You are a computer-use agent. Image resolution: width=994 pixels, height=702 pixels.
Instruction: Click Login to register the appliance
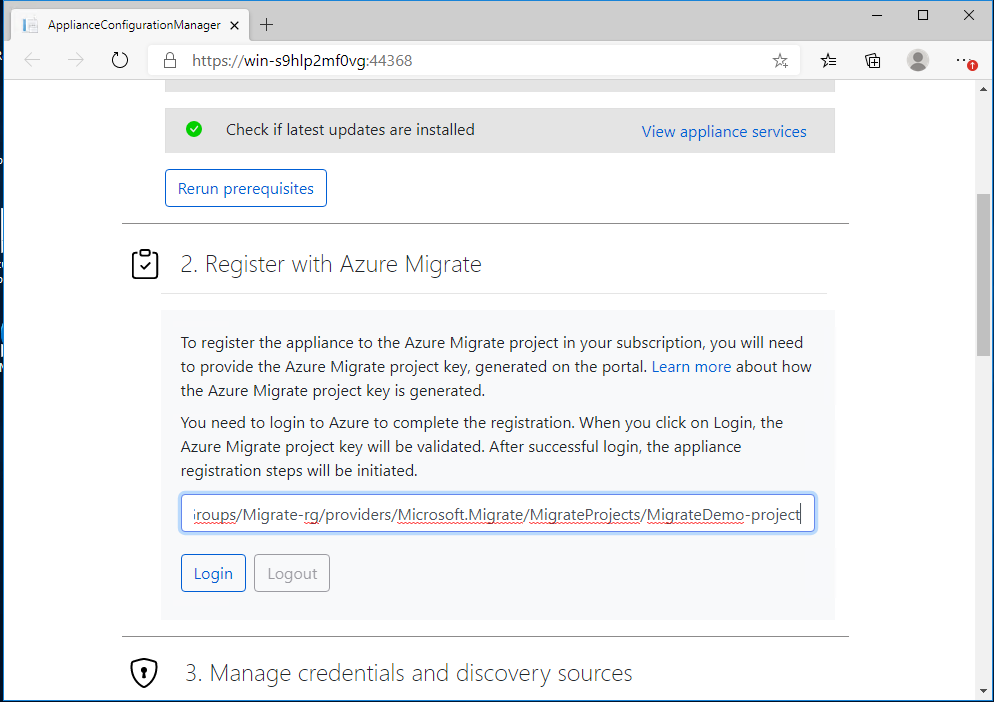(213, 572)
